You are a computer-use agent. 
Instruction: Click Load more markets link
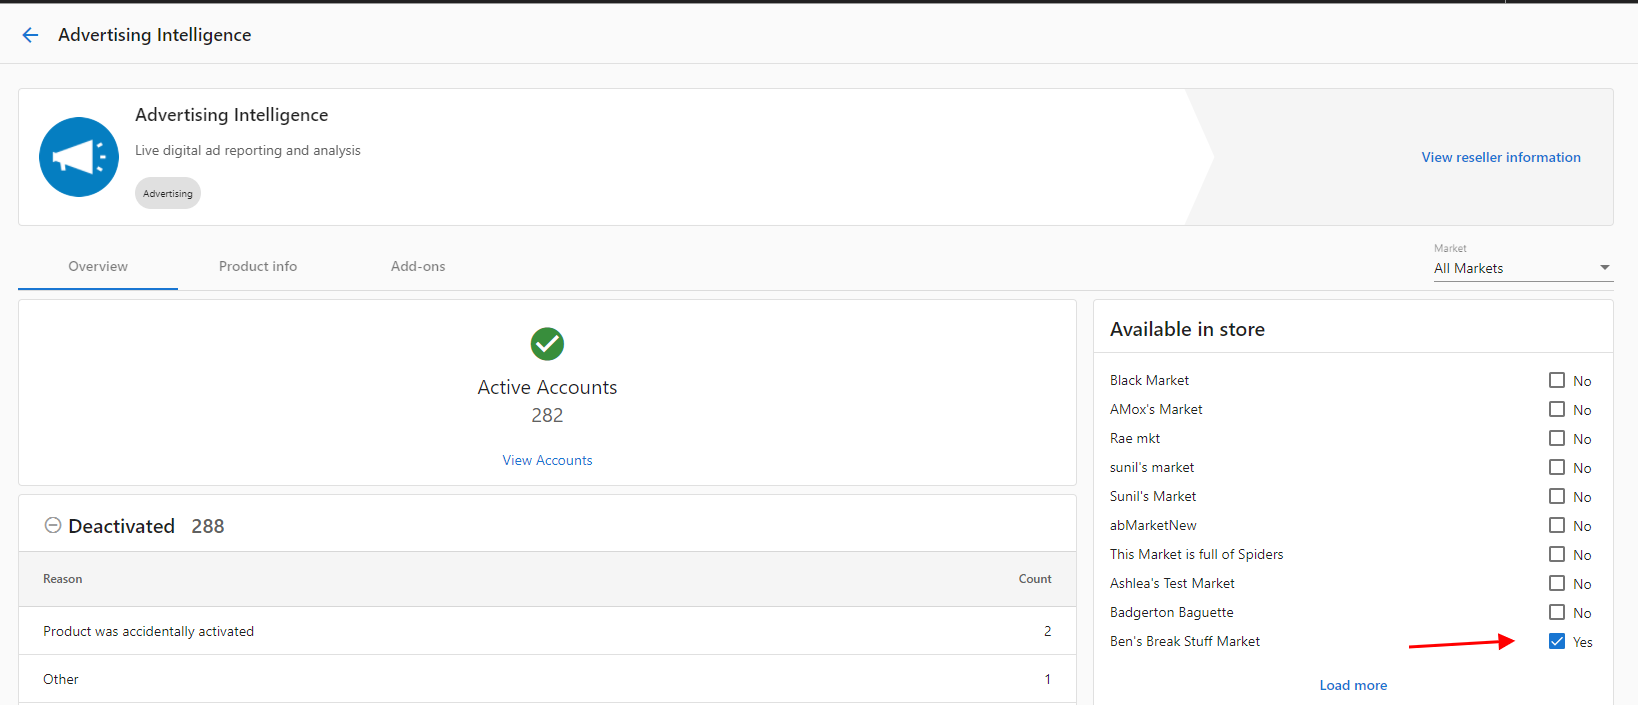(x=1353, y=685)
